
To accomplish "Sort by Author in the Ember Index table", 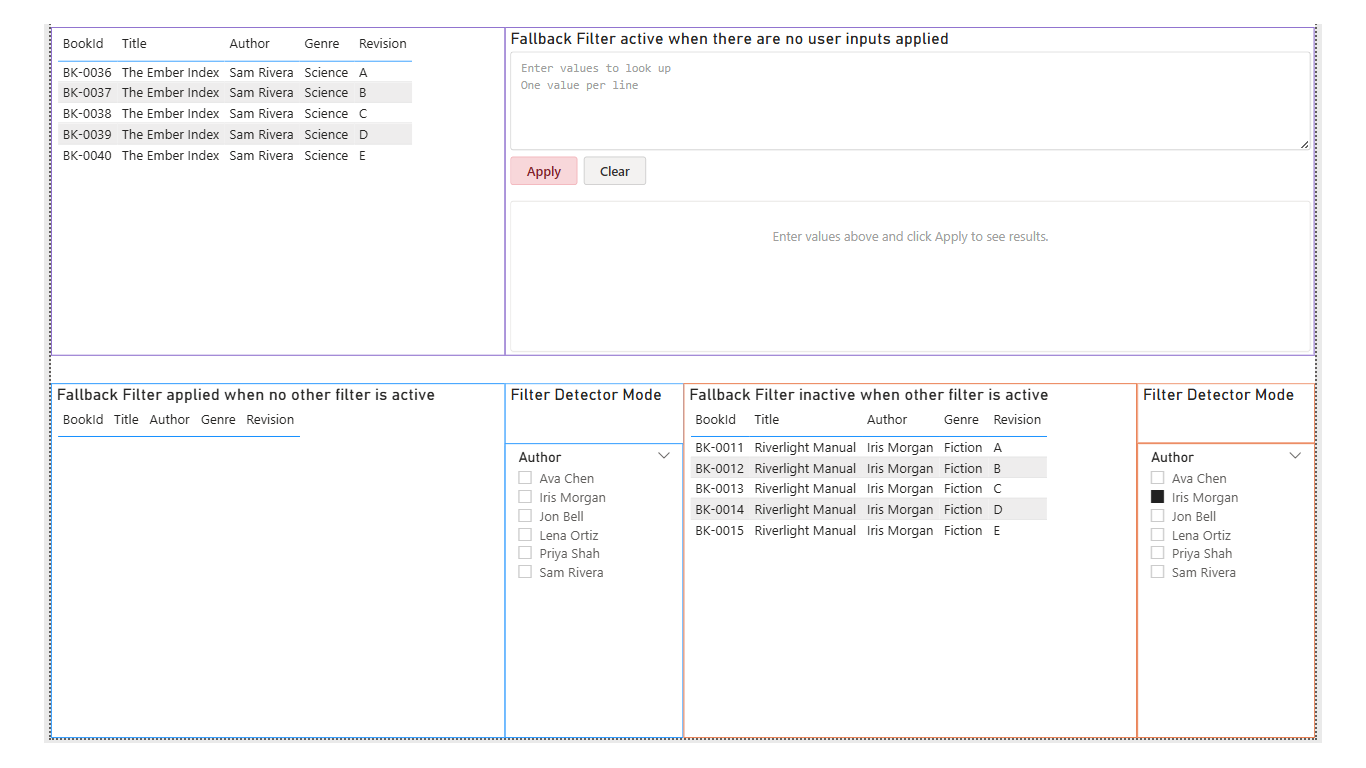I will tap(250, 44).
